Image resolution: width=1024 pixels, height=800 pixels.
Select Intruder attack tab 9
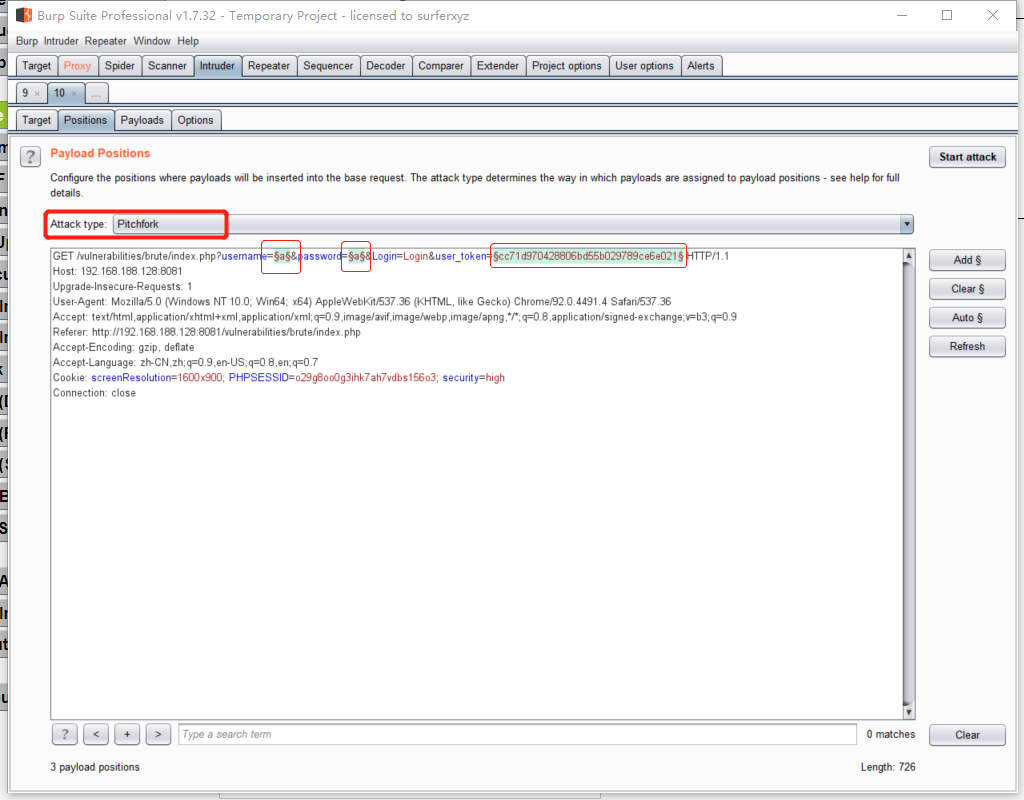(x=25, y=93)
